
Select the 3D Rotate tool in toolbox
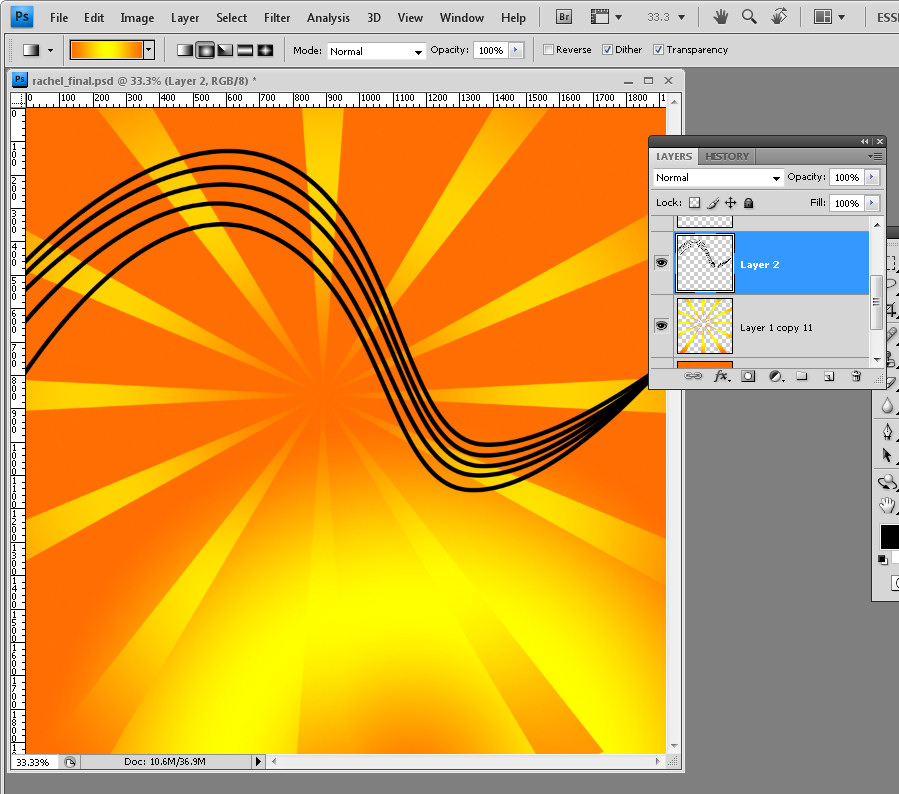tap(888, 482)
